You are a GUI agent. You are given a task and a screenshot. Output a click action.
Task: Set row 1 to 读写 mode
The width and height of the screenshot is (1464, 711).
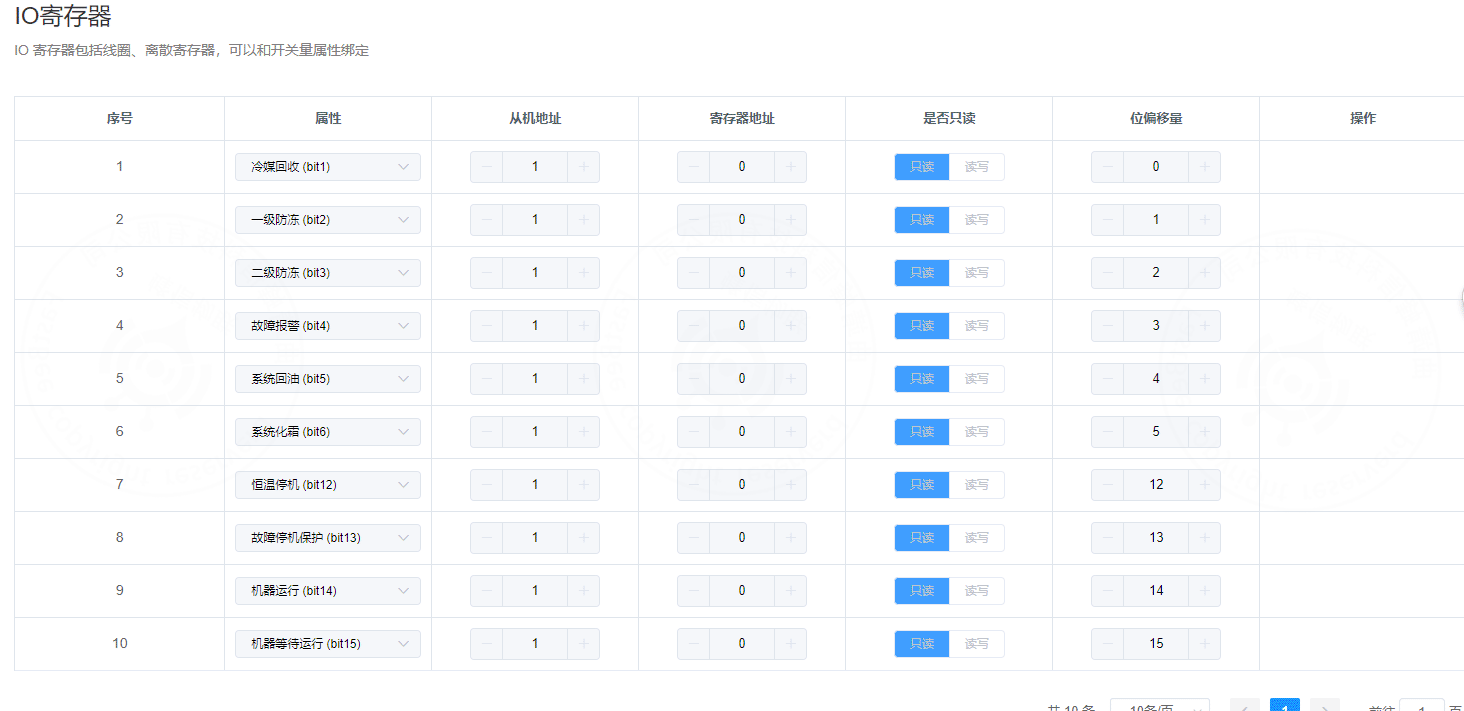coord(977,167)
